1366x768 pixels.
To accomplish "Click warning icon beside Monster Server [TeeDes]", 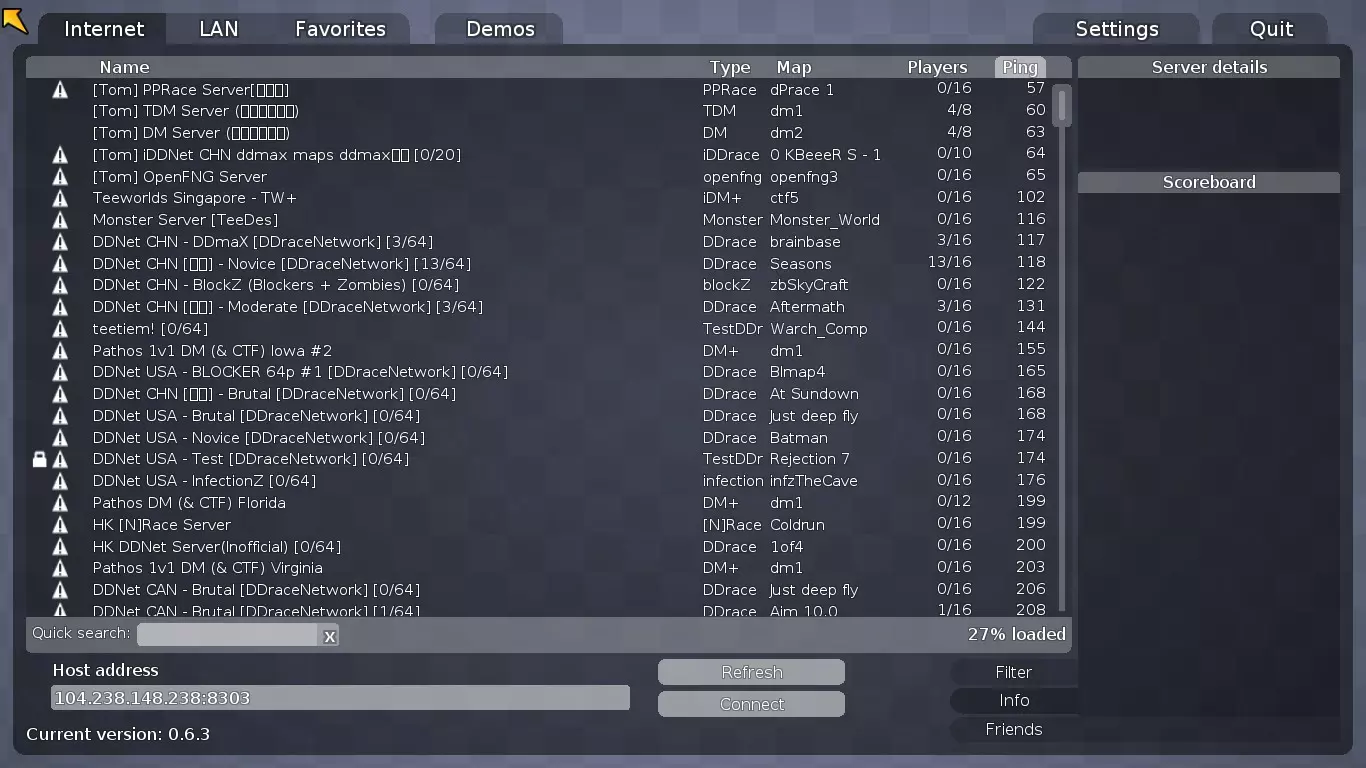I will [60, 220].
